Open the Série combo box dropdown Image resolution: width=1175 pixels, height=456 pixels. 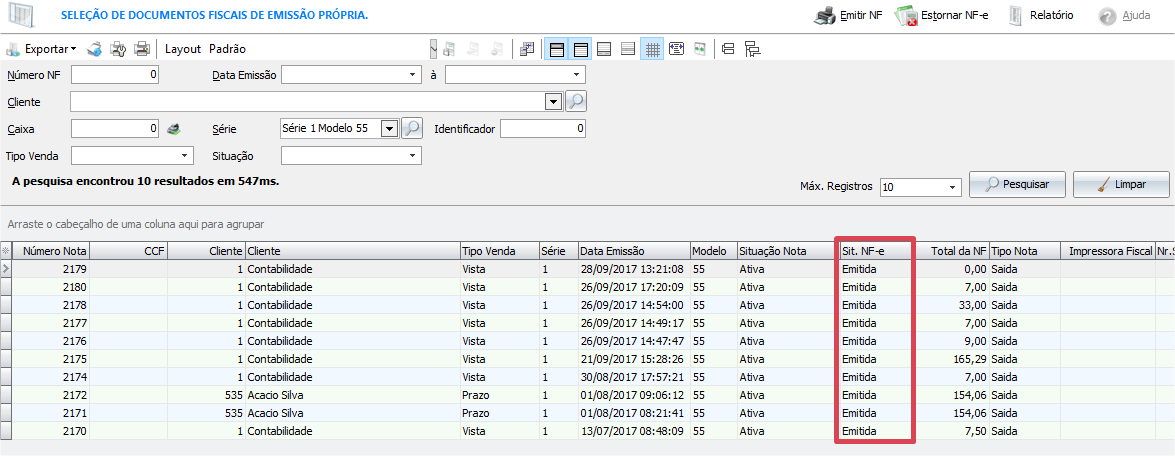389,129
